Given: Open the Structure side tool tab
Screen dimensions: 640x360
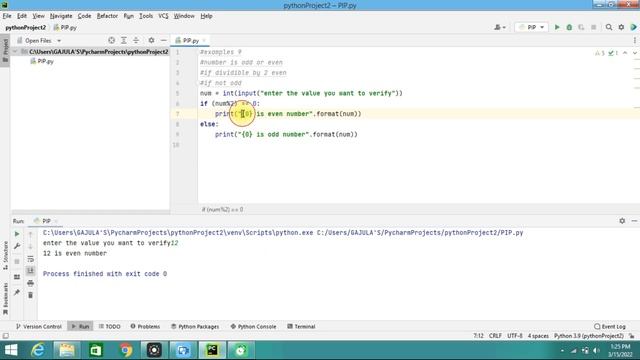Looking at the screenshot, I should 5,255.
